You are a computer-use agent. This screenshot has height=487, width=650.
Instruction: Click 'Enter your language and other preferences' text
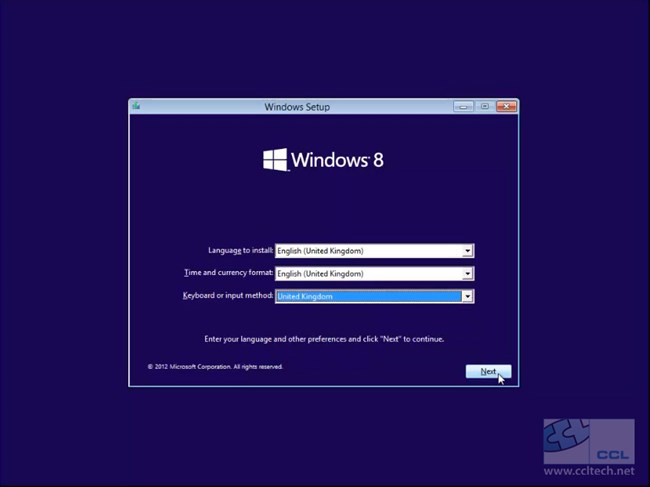click(x=324, y=339)
